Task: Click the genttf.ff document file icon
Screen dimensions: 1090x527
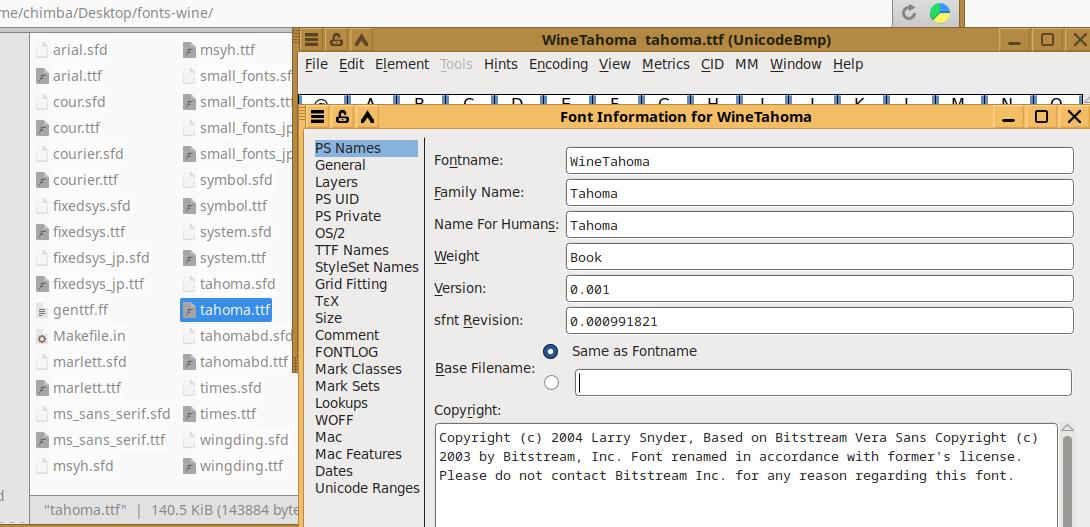Action: [x=42, y=310]
